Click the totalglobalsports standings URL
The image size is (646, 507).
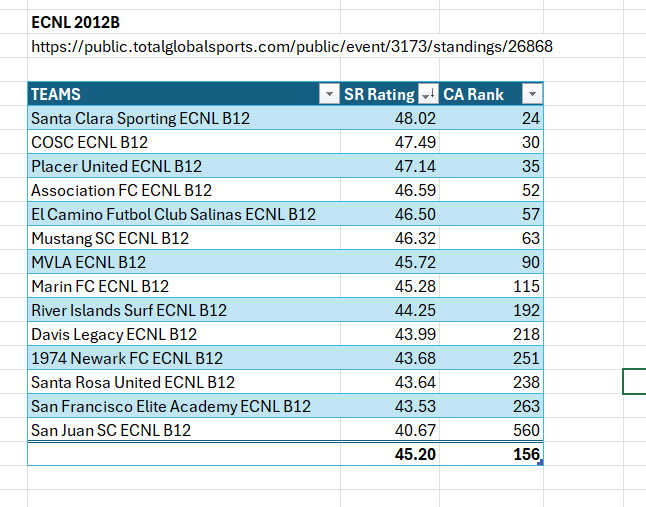(x=291, y=46)
